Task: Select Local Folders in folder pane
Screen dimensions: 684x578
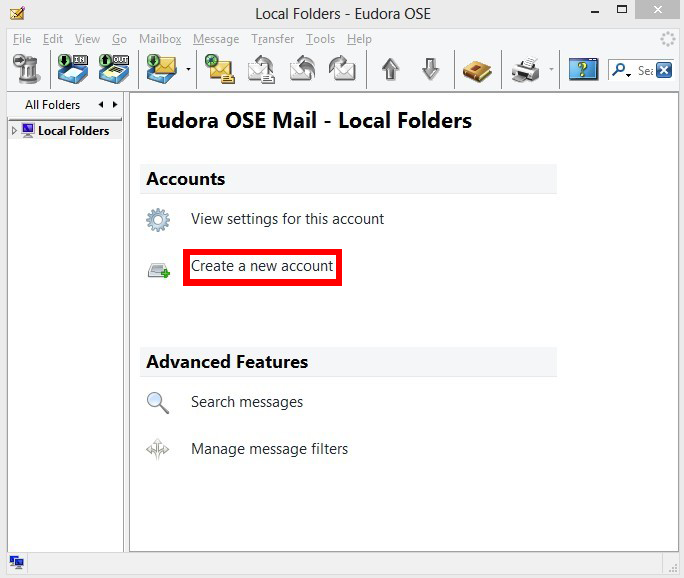Action: pos(74,130)
